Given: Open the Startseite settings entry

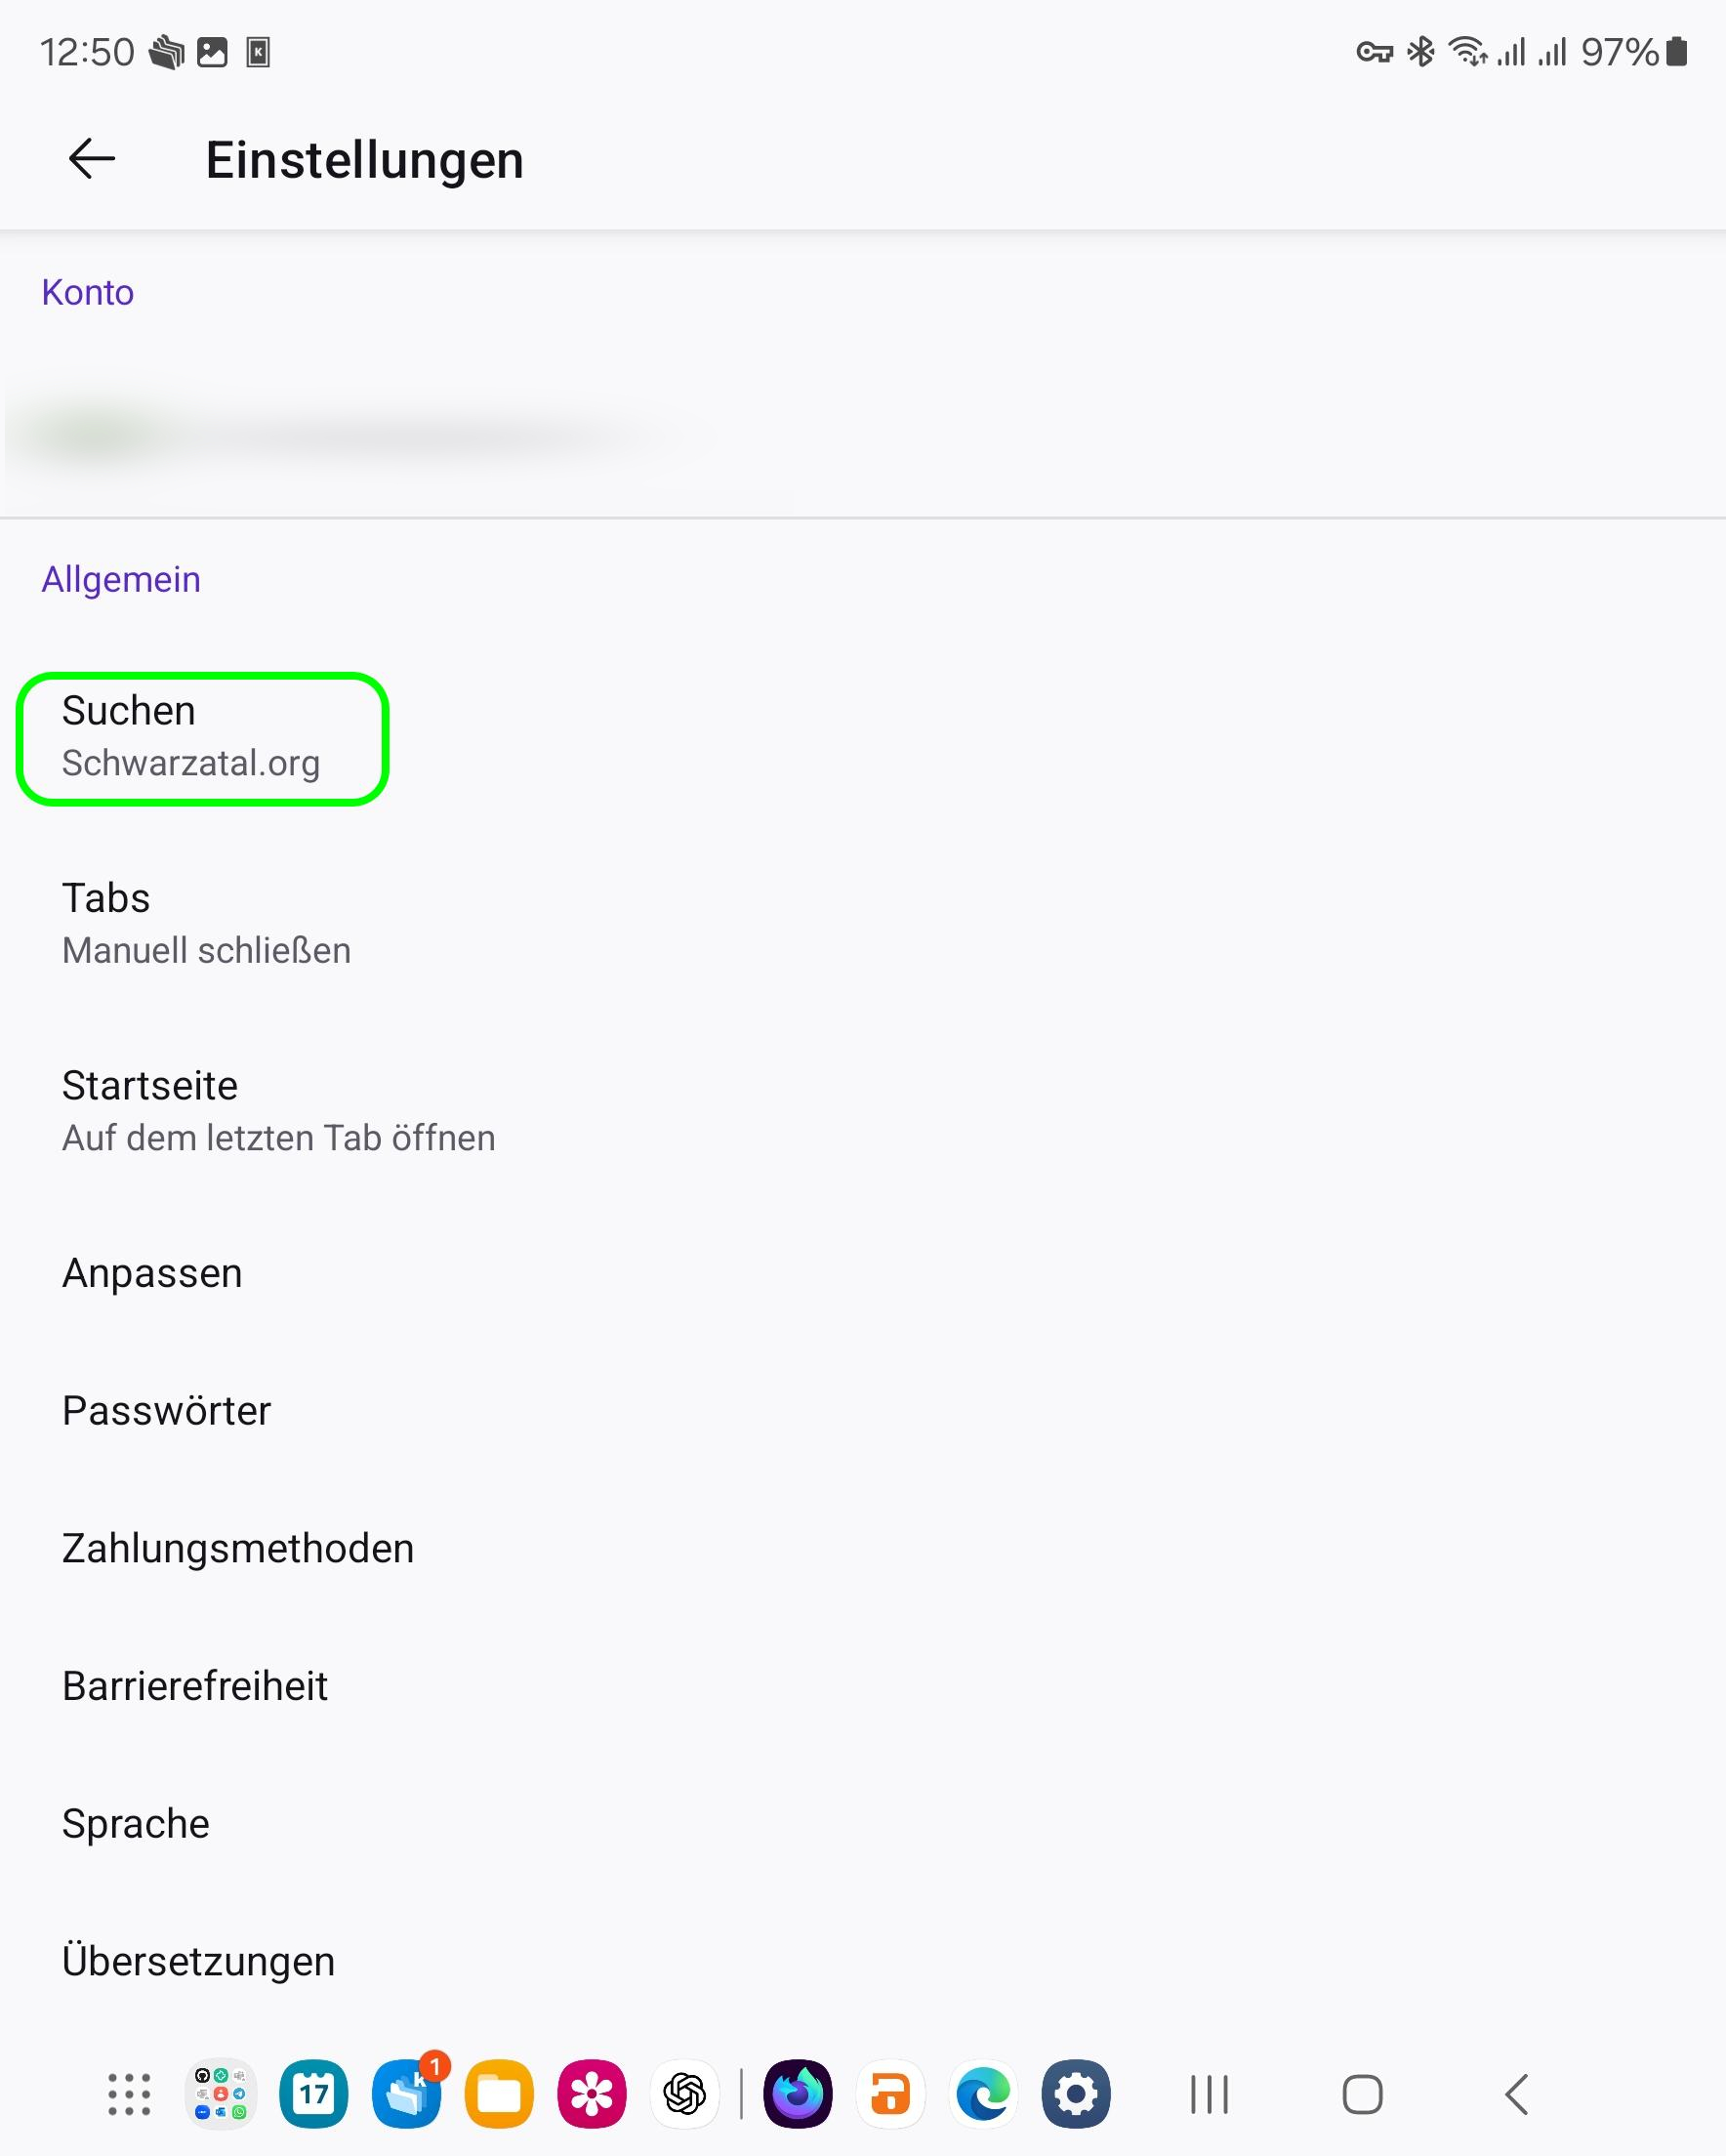Looking at the screenshot, I should click(278, 1111).
